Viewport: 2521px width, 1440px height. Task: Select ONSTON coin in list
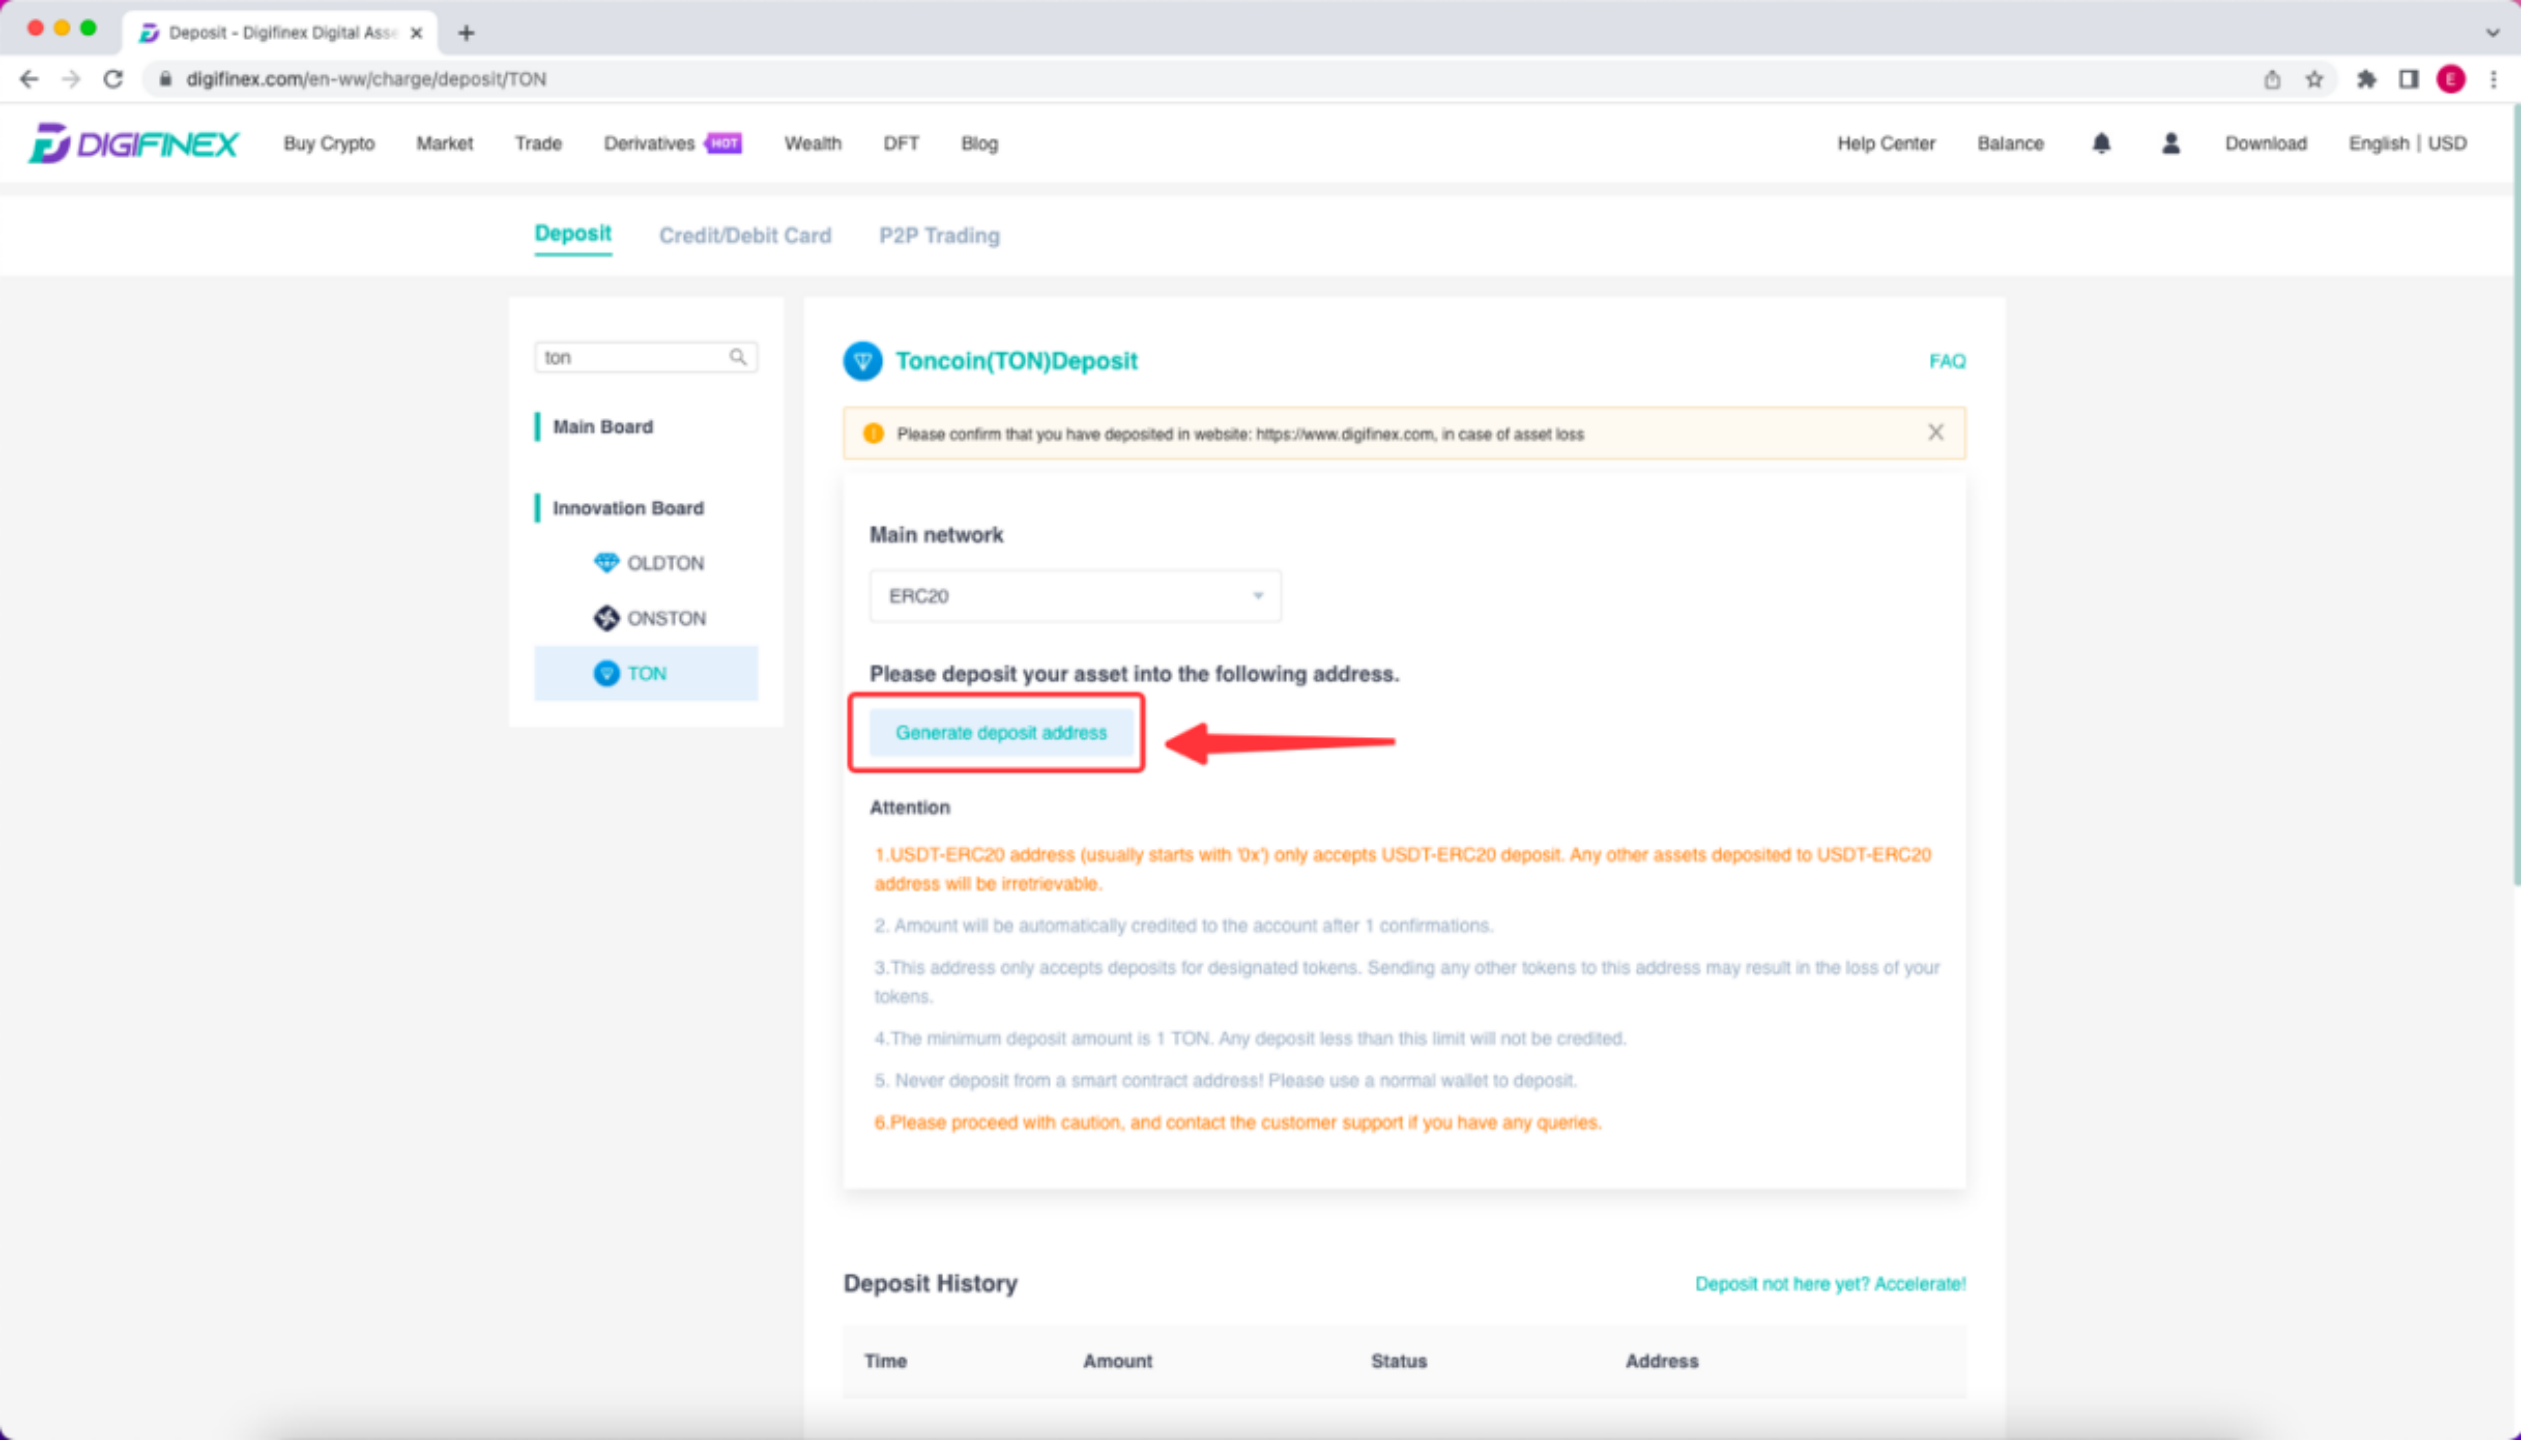(x=646, y=618)
